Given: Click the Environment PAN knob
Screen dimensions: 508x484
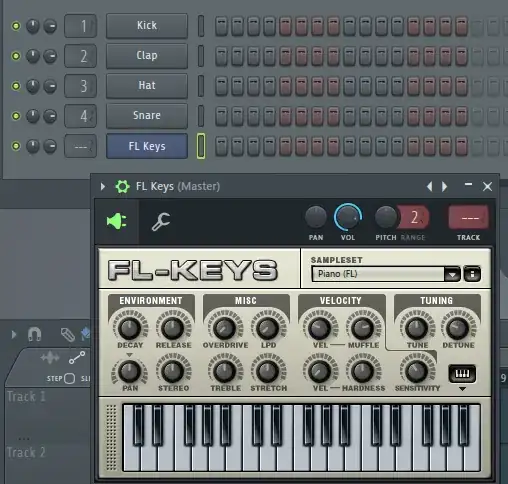Looking at the screenshot, I should point(130,371).
